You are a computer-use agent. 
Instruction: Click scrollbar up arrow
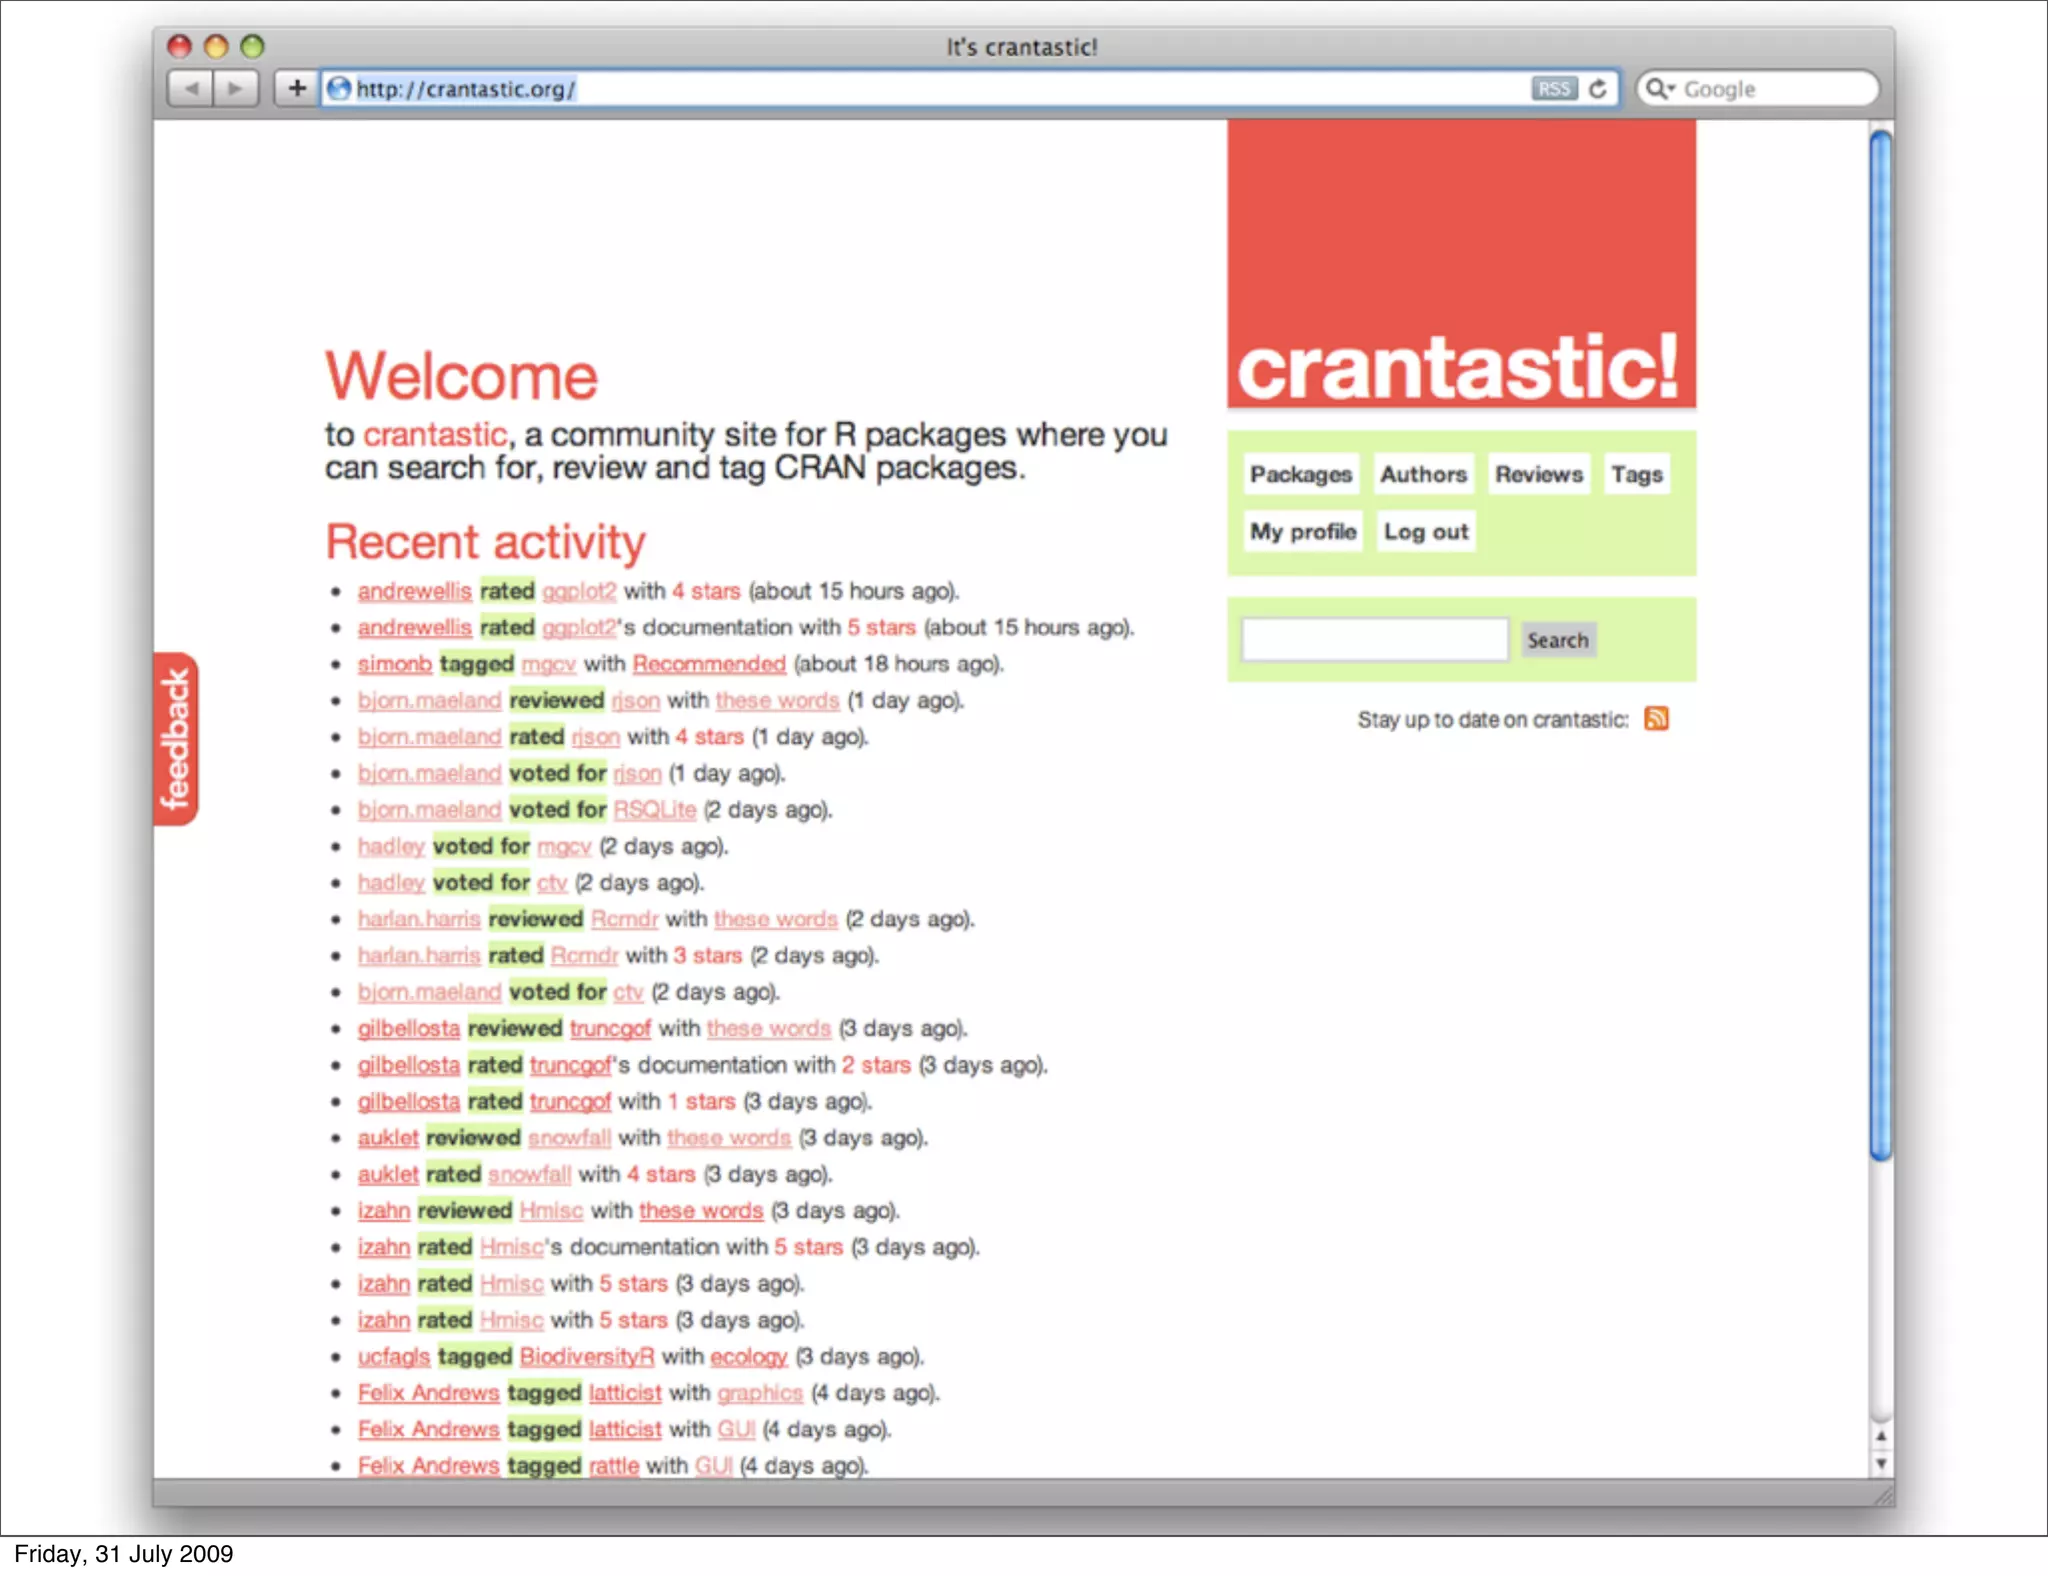(1881, 1436)
